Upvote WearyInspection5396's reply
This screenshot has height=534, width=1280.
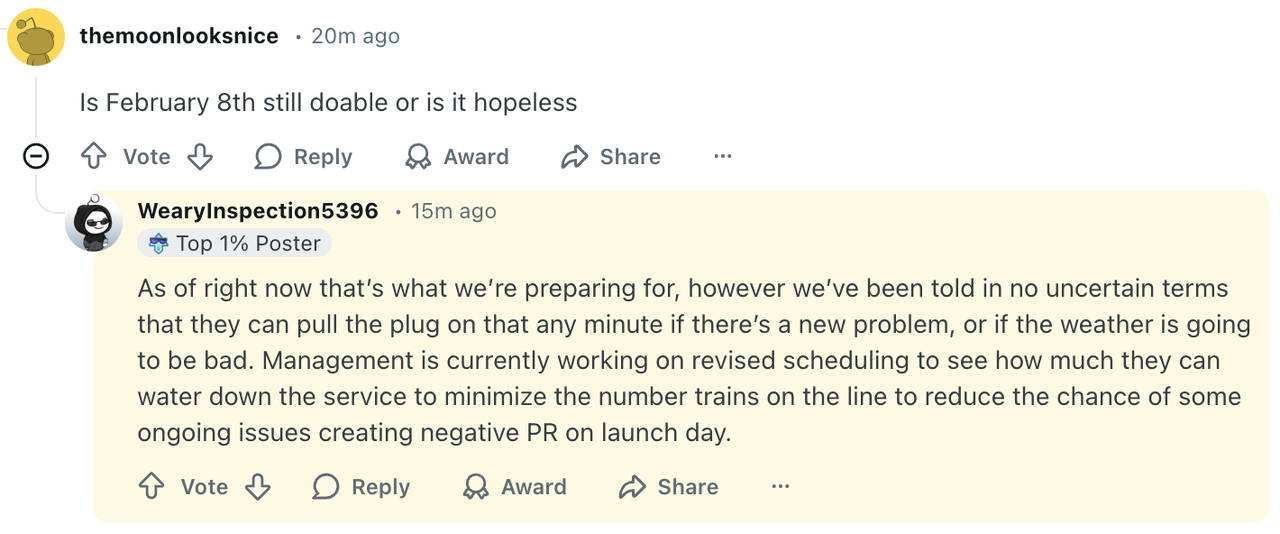(x=151, y=486)
